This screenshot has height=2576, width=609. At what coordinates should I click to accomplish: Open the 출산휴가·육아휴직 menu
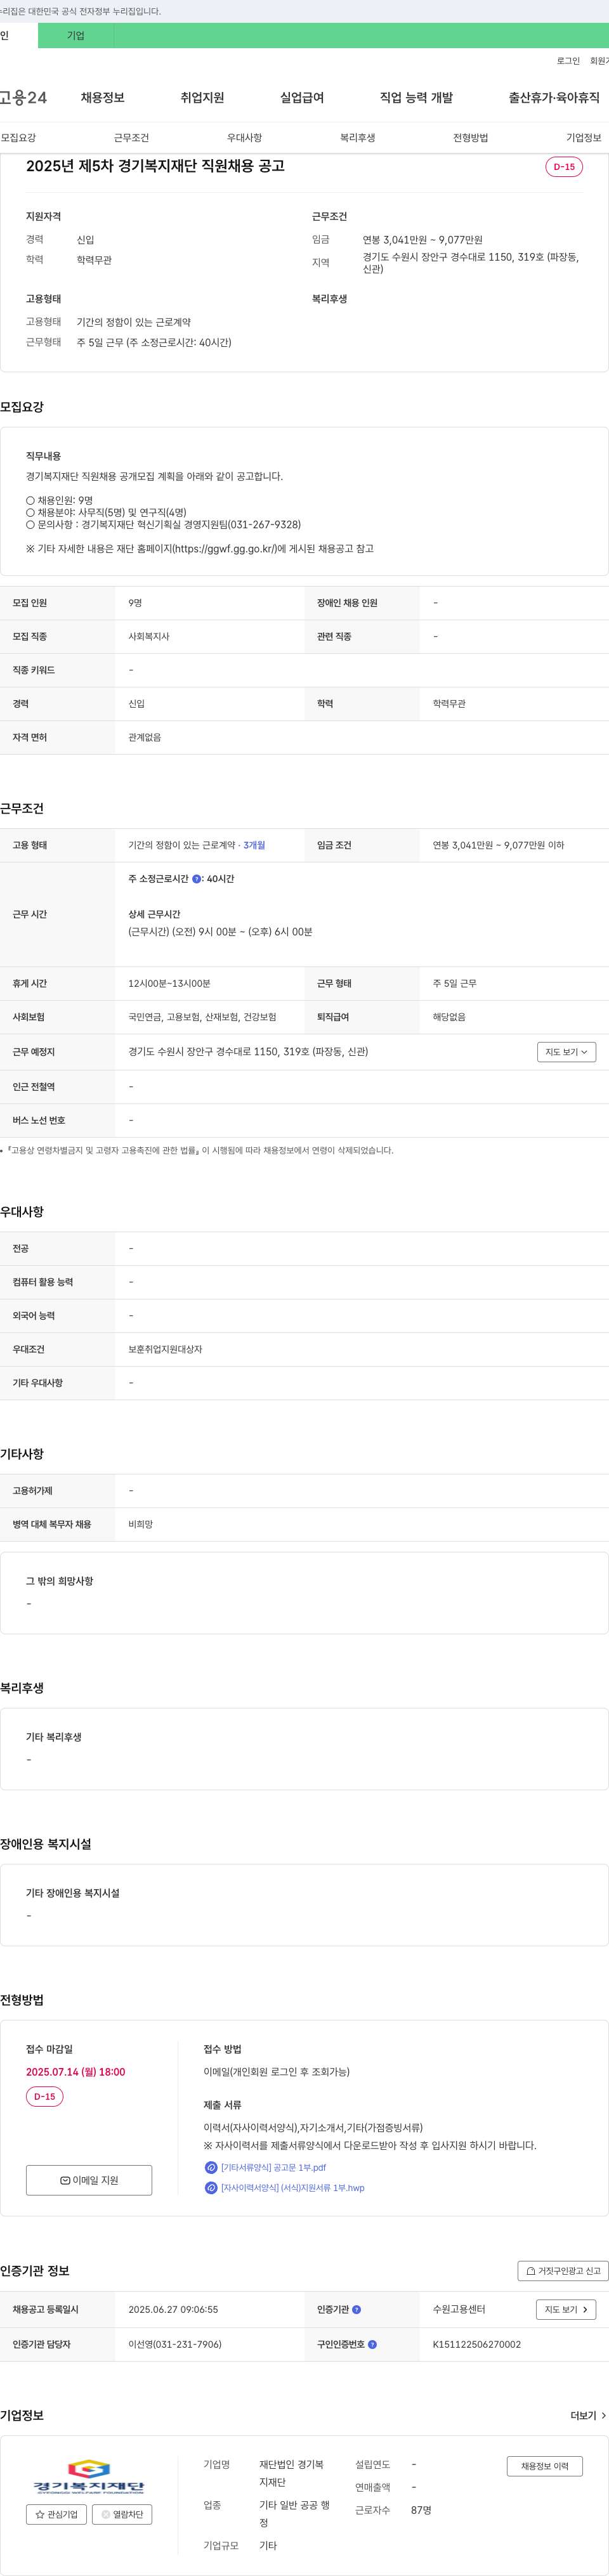[554, 98]
